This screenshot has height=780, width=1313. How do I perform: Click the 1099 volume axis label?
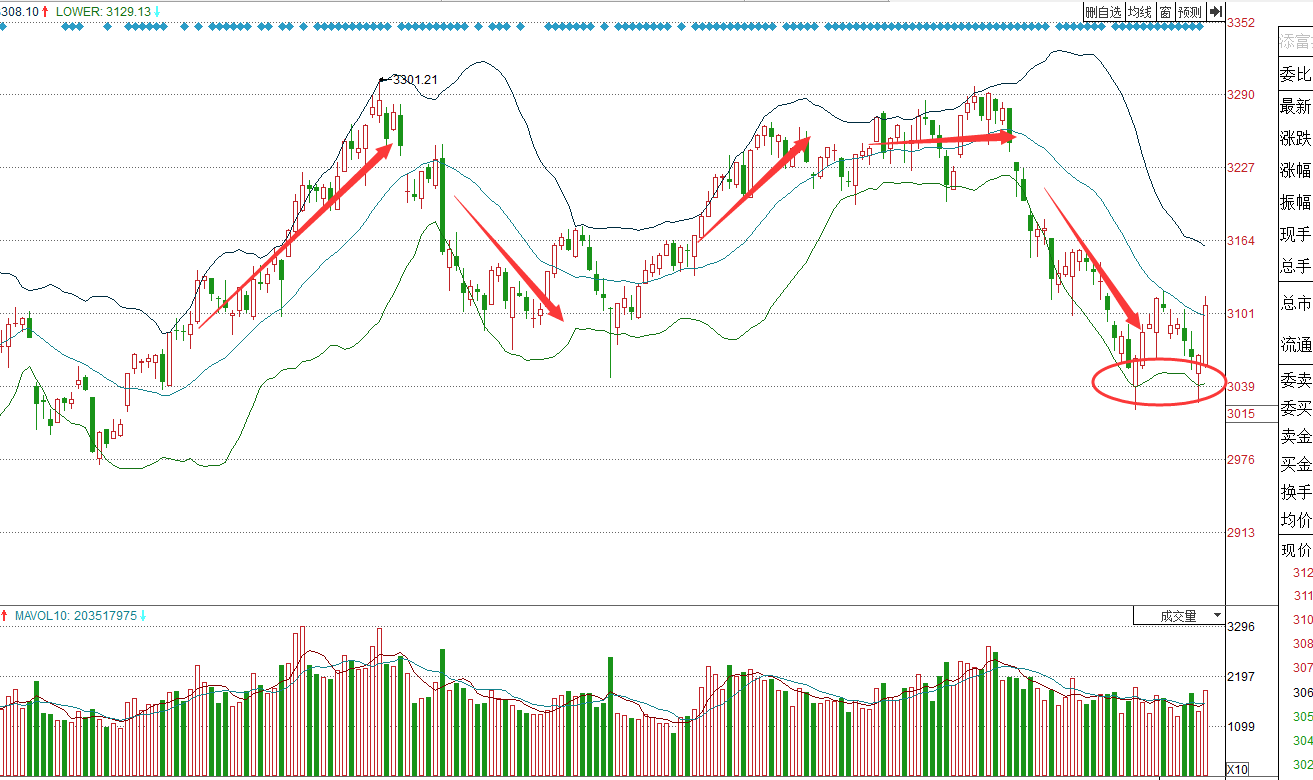1241,727
